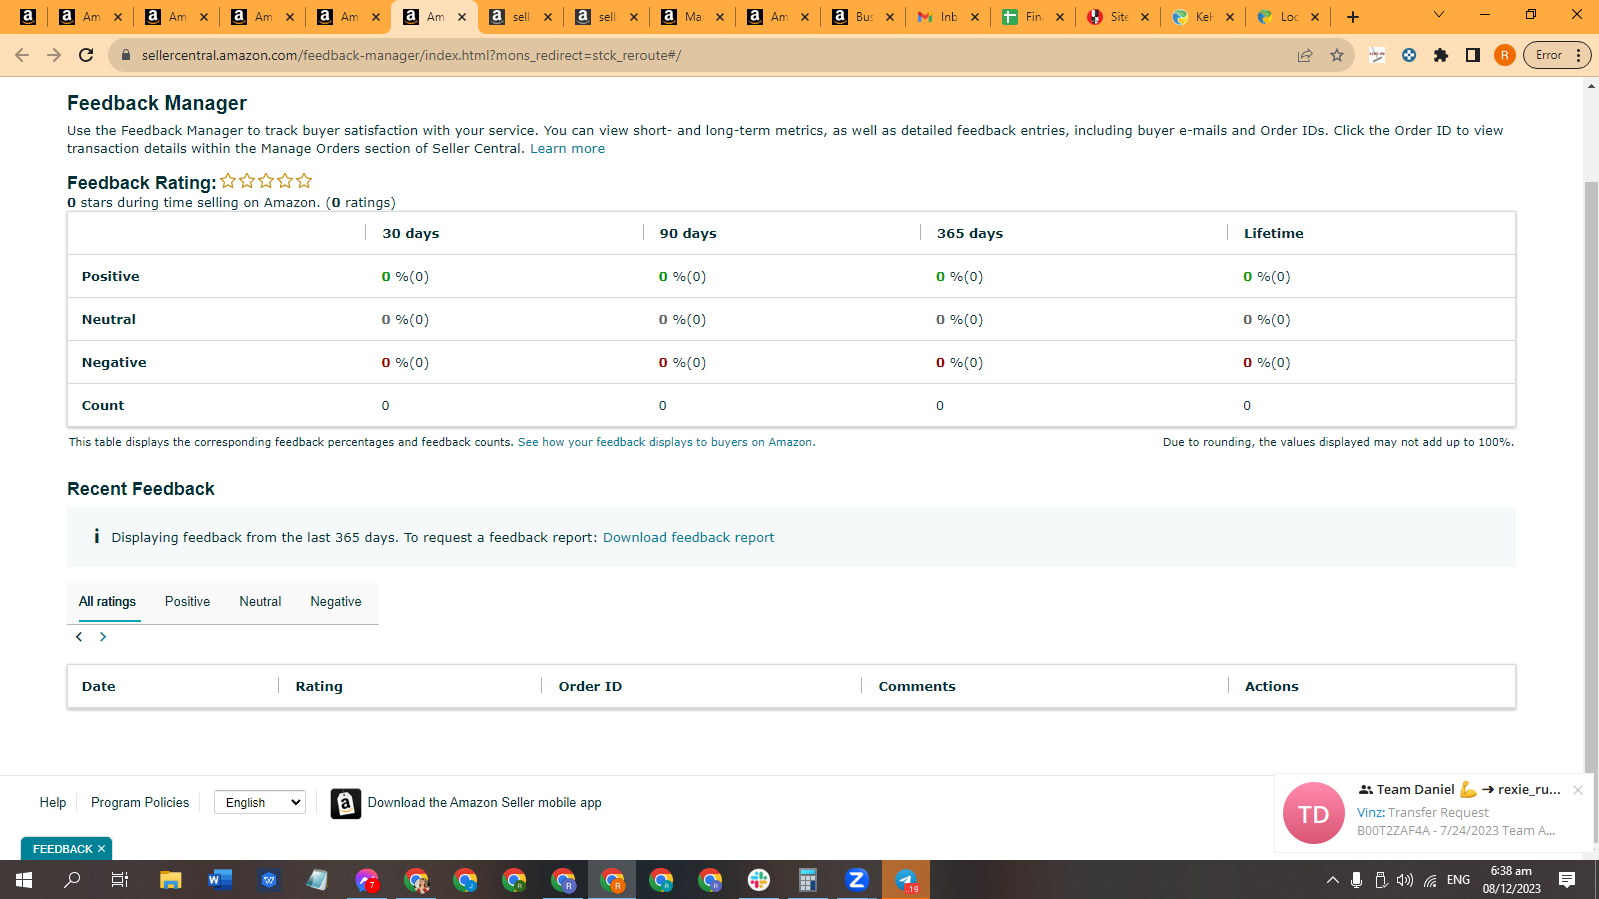Viewport: 1599px width, 899px height.
Task: Click the Comments column header
Action: 917,687
